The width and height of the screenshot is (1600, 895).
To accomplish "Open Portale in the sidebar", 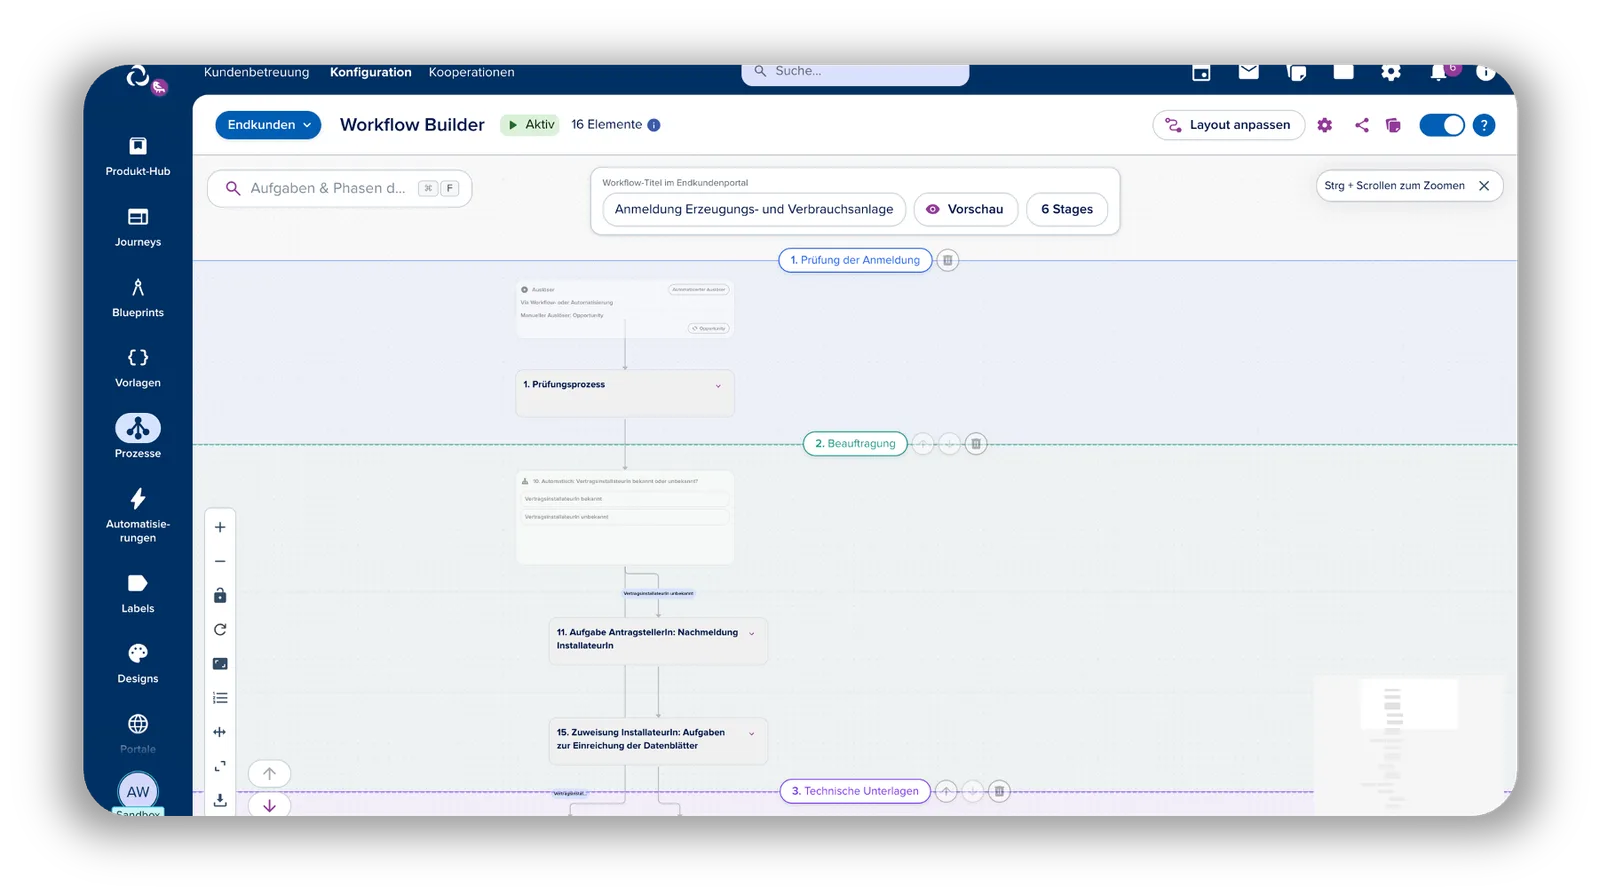I will 138,734.
